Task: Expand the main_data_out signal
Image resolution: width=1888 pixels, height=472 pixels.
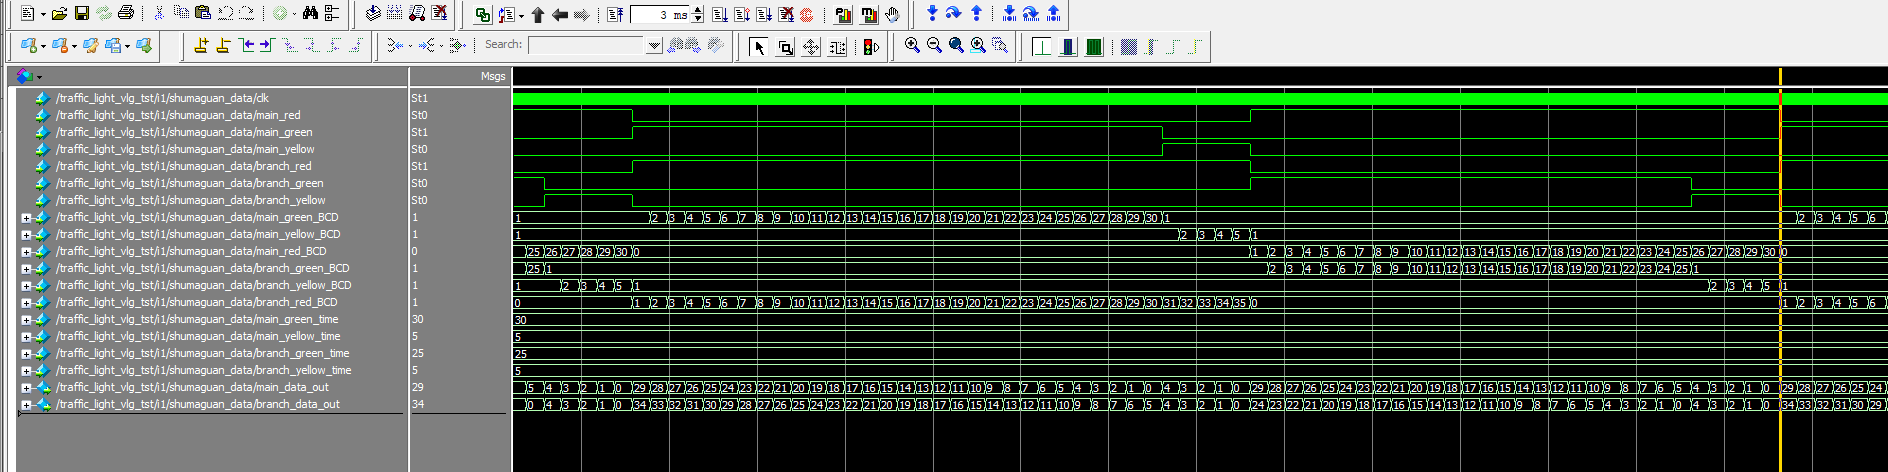Action: (26, 387)
